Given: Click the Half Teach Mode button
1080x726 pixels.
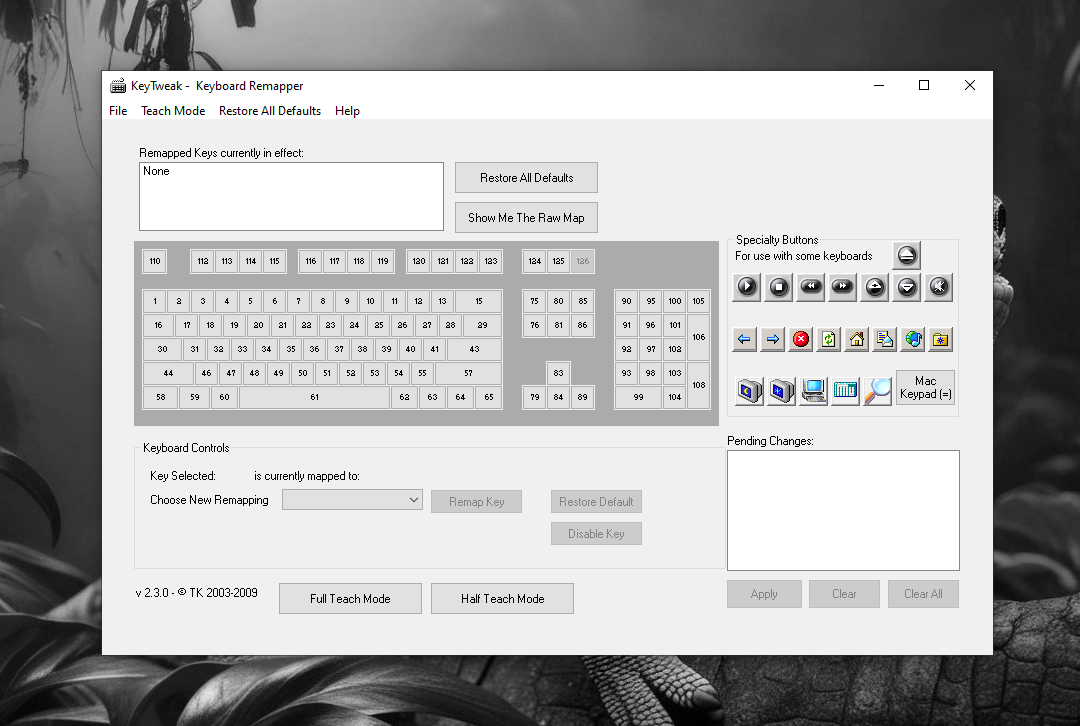Looking at the screenshot, I should click(502, 599).
